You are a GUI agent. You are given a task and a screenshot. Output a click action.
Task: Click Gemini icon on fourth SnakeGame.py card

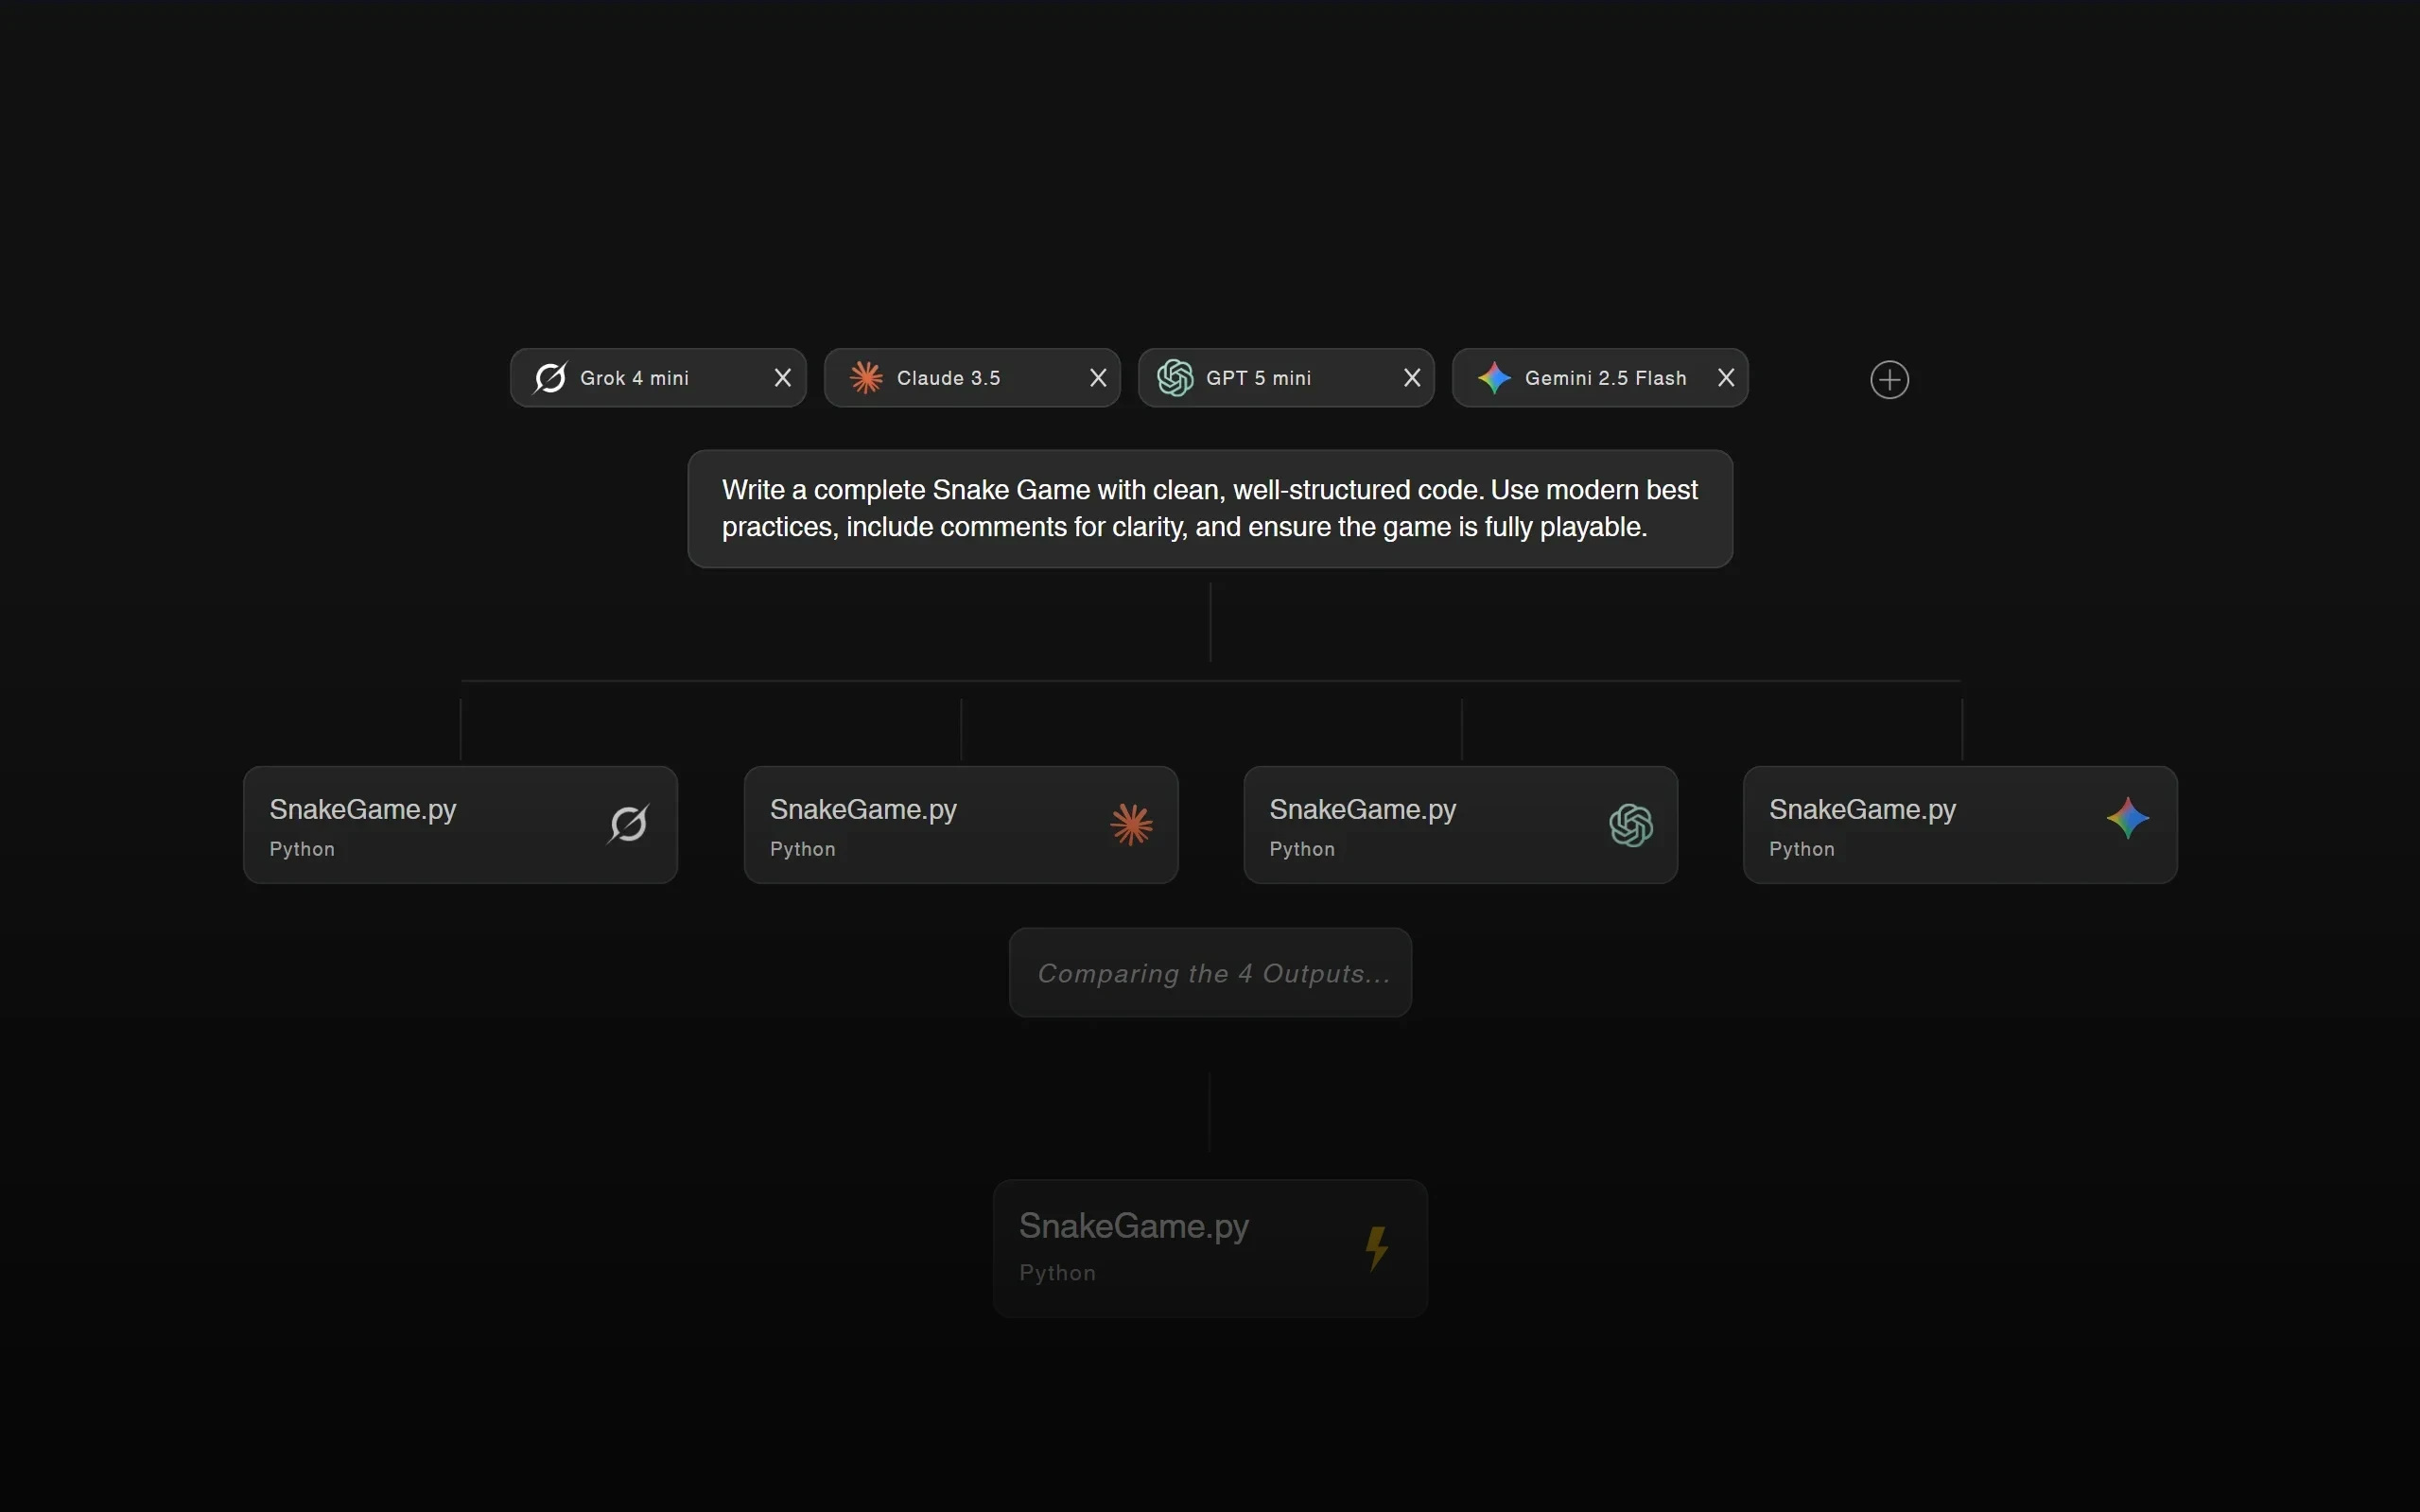pyautogui.click(x=2127, y=819)
